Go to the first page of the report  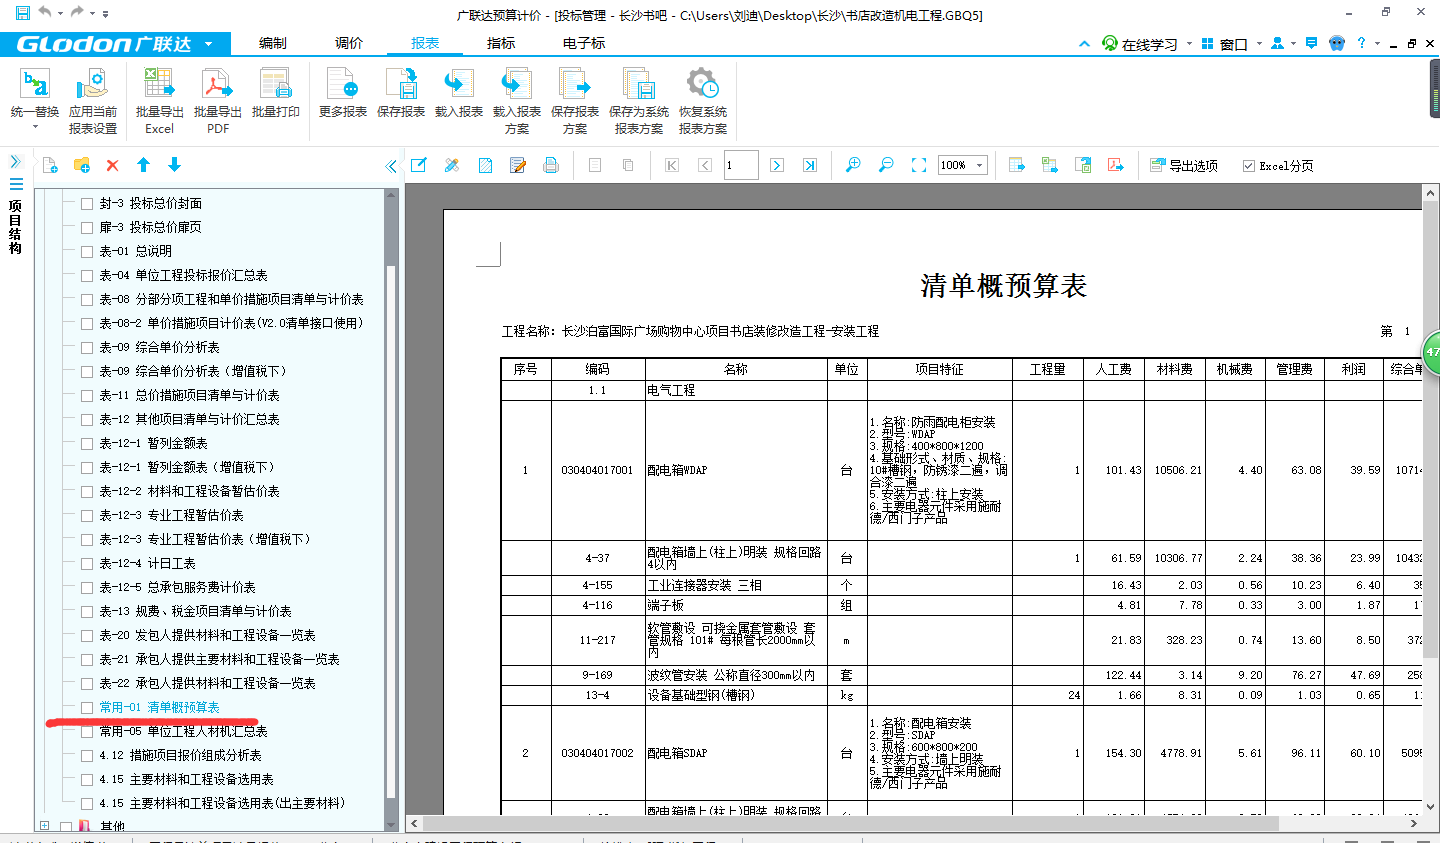pyautogui.click(x=672, y=165)
